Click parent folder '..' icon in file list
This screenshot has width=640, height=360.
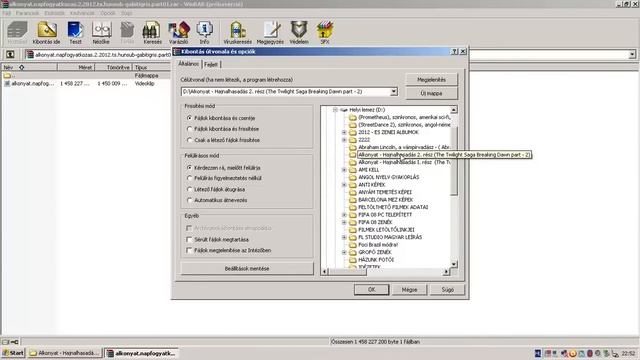point(7,76)
